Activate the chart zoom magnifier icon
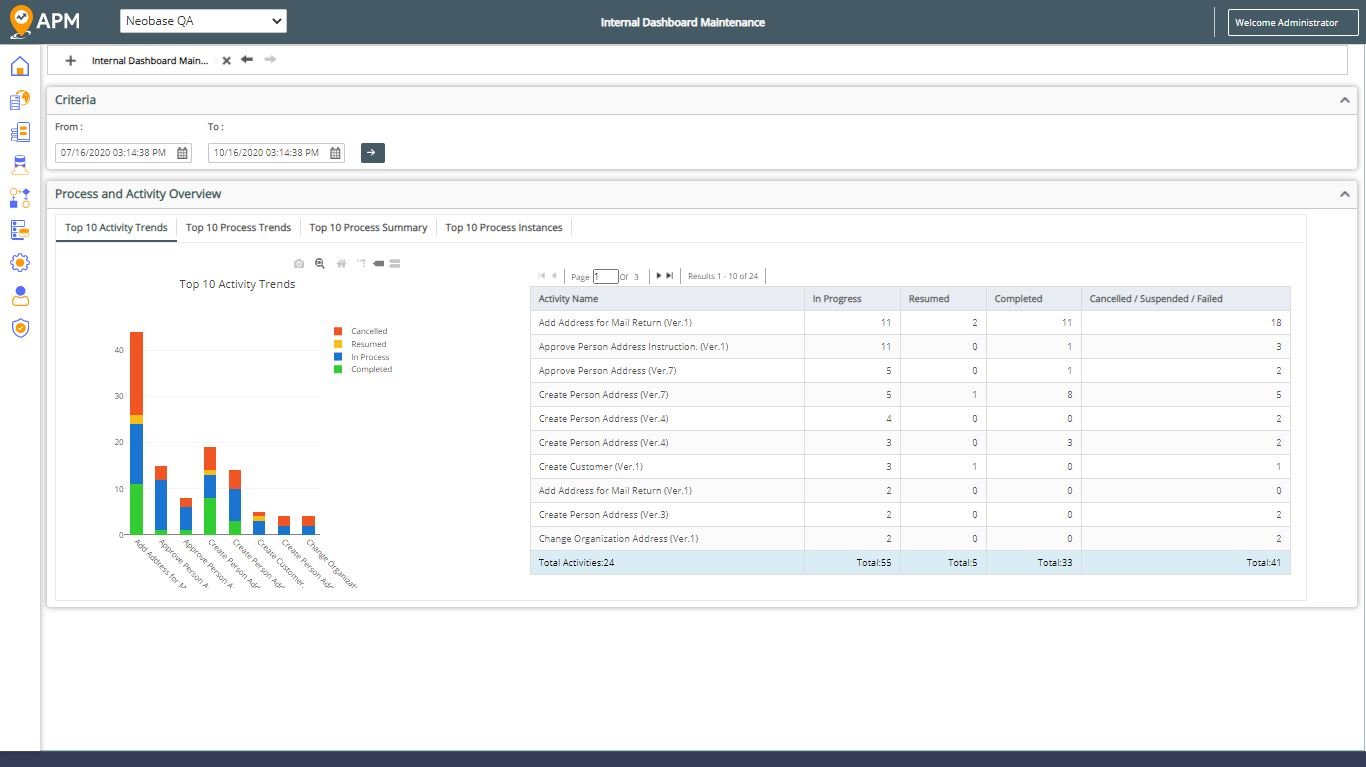The width and height of the screenshot is (1366, 767). [x=320, y=264]
